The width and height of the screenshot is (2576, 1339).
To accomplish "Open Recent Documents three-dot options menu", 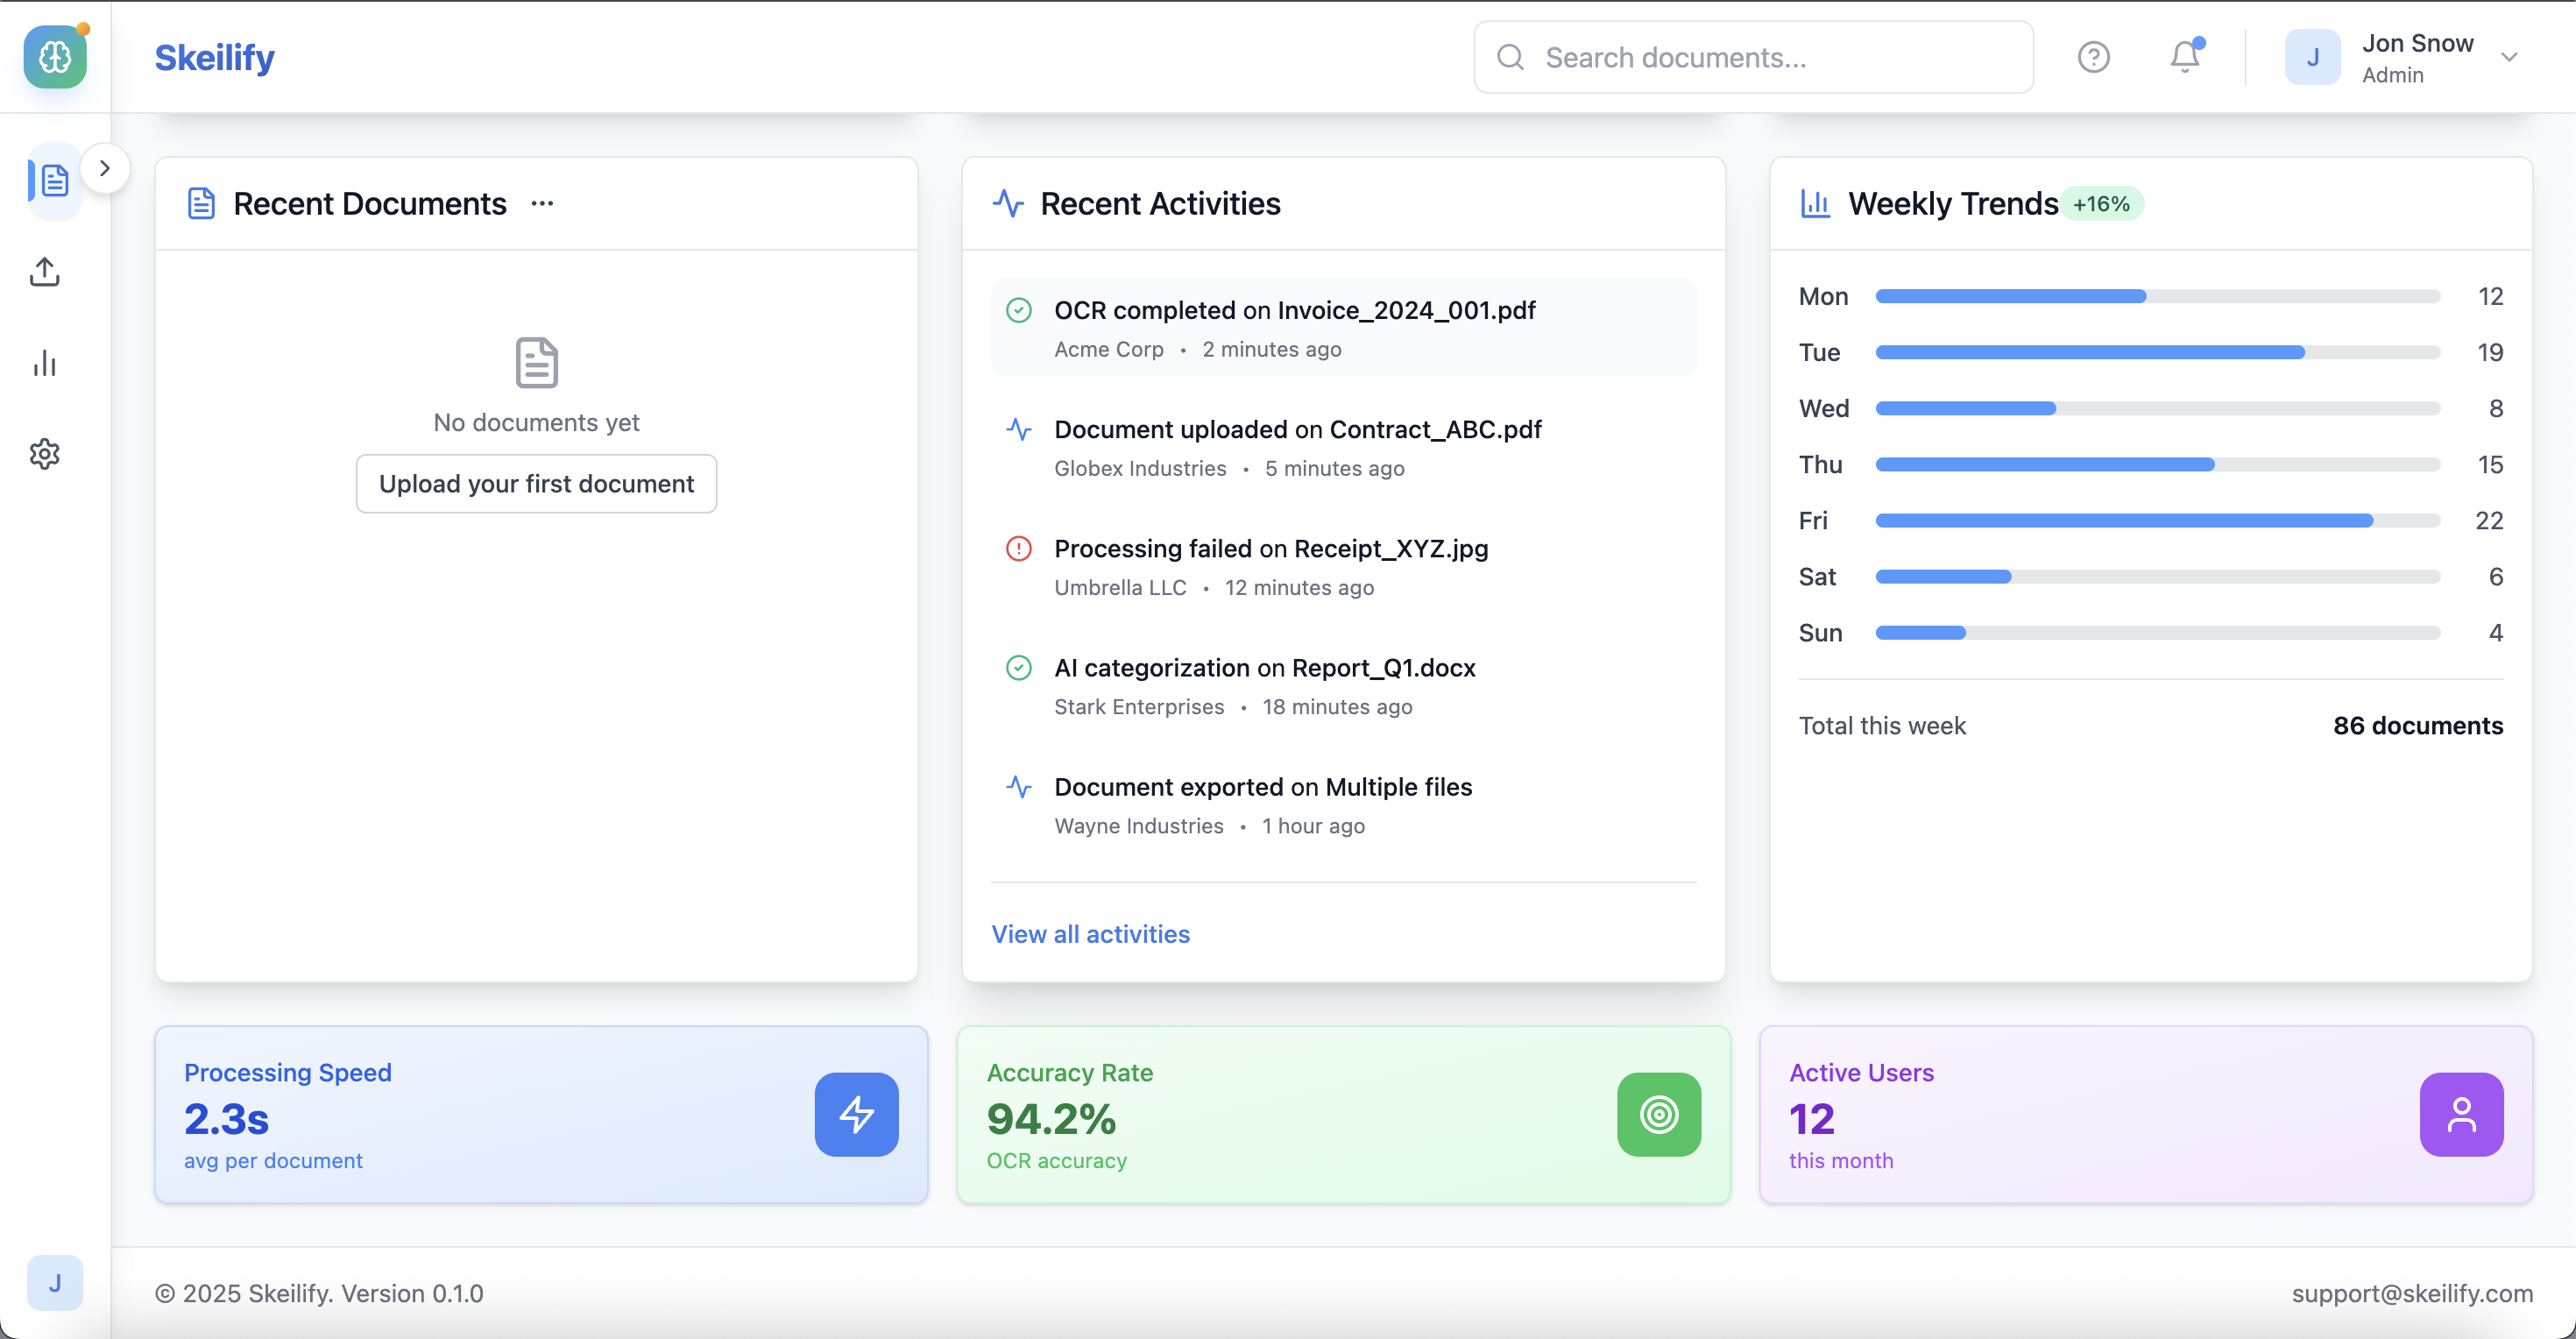I will (x=542, y=204).
